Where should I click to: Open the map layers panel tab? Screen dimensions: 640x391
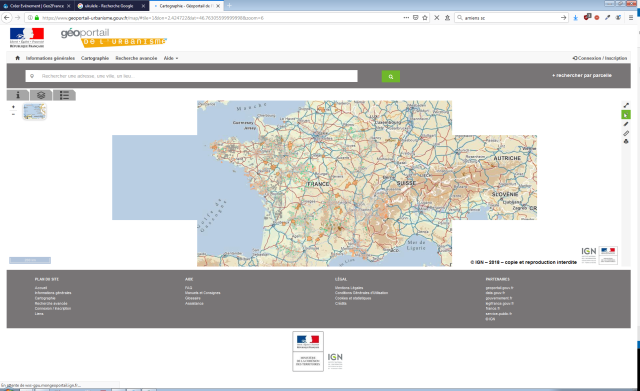[x=41, y=95]
